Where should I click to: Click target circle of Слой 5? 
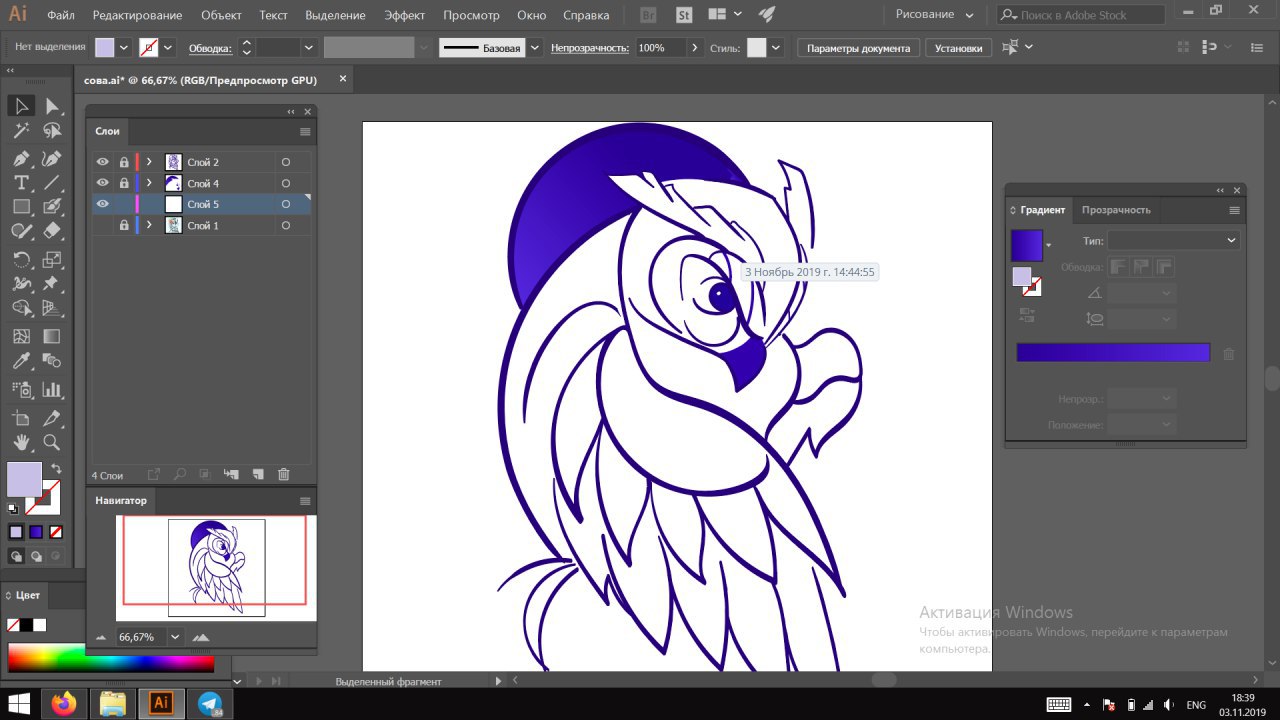[286, 204]
